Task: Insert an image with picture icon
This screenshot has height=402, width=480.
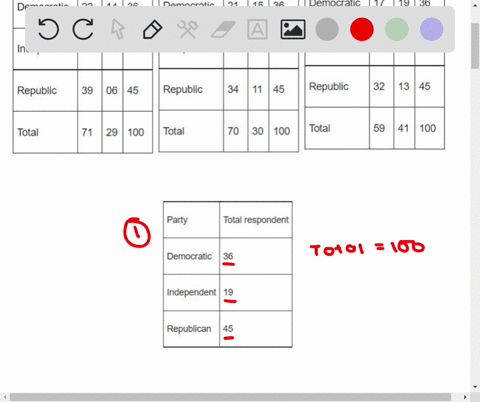Action: (293, 29)
